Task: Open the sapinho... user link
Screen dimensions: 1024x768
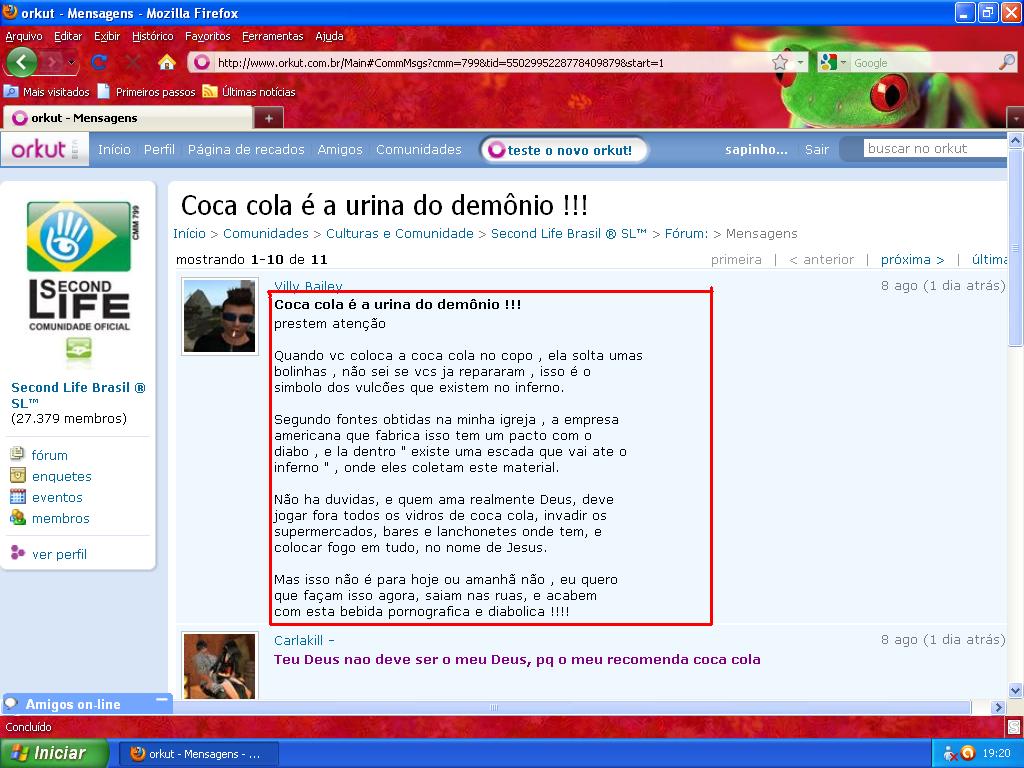Action: click(x=756, y=150)
